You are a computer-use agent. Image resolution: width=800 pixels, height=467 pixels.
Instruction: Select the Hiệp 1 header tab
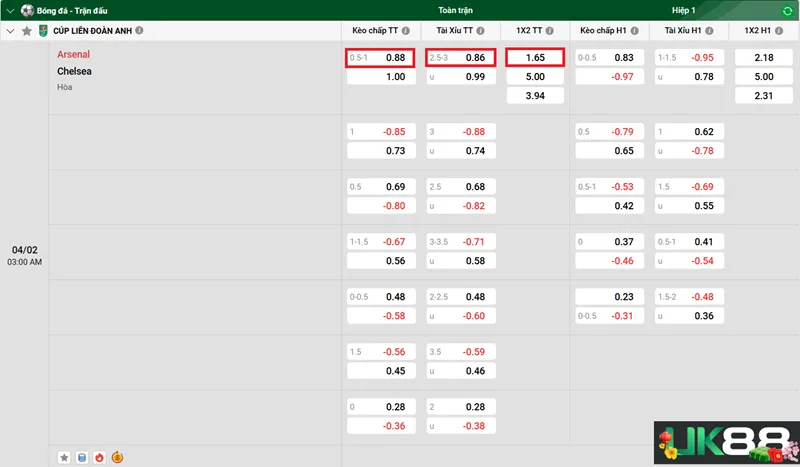684,10
